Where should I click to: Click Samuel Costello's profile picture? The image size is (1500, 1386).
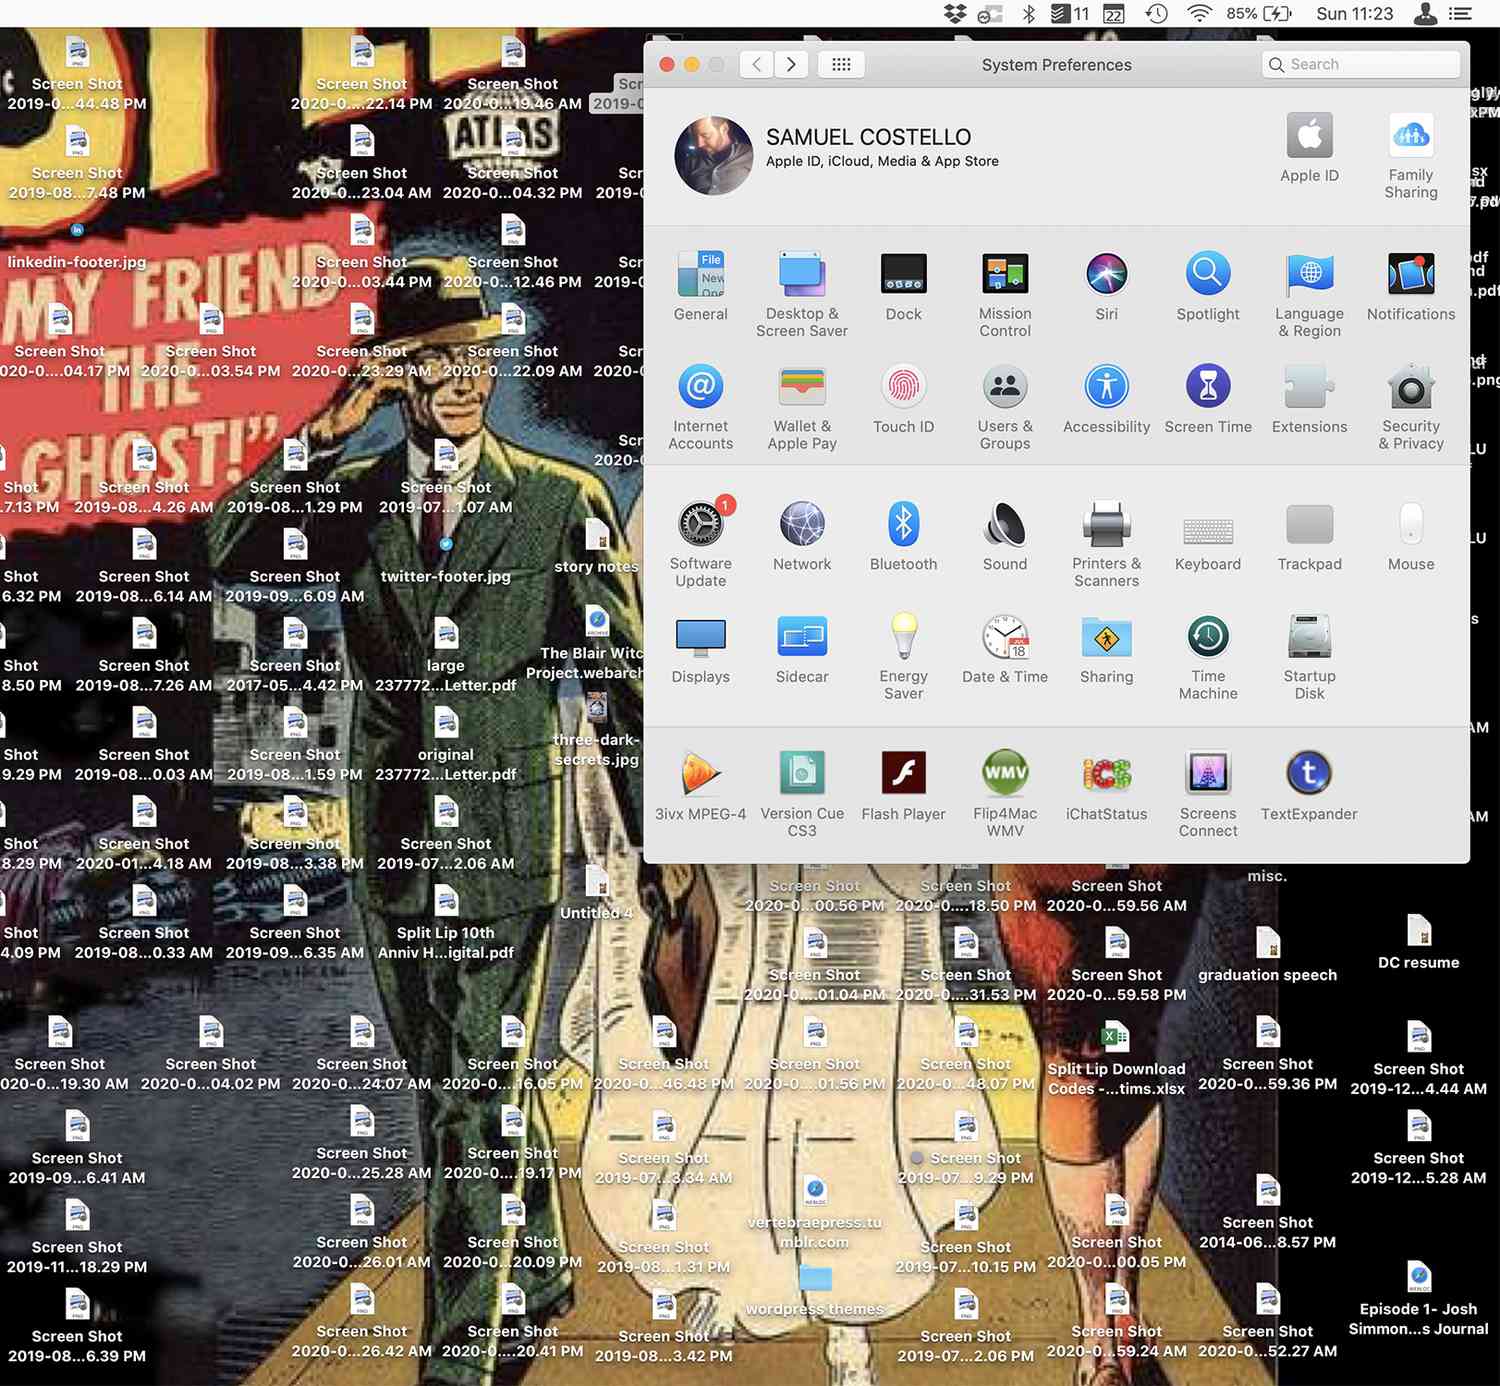tap(713, 155)
